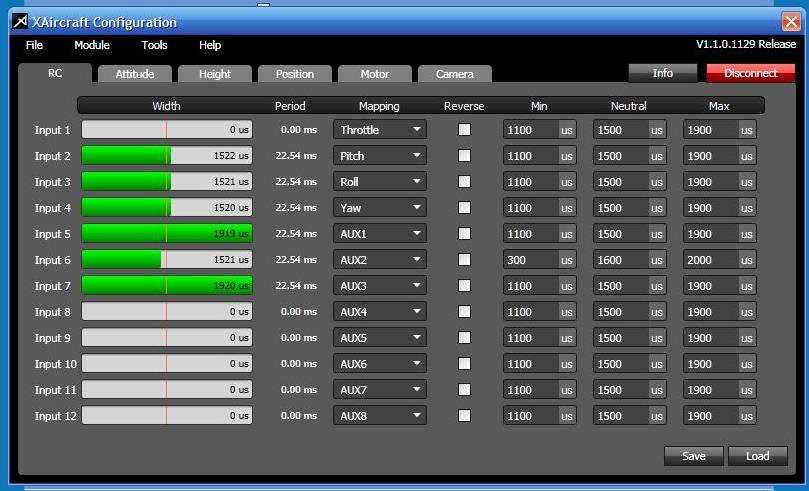Viewport: 809px width, 491px height.
Task: Enable Reverse checkbox for Input 1 Throttle
Action: [x=464, y=130]
